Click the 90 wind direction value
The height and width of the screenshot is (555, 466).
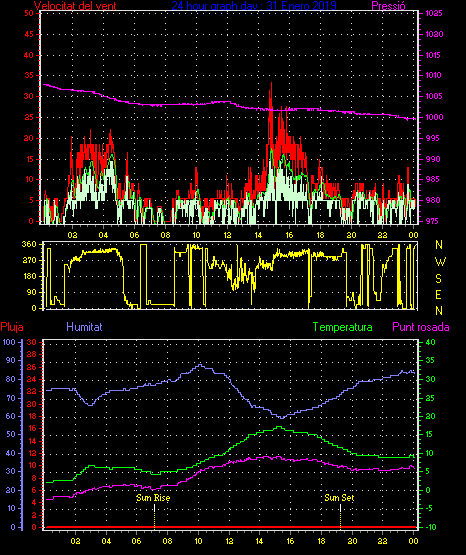pos(32,292)
